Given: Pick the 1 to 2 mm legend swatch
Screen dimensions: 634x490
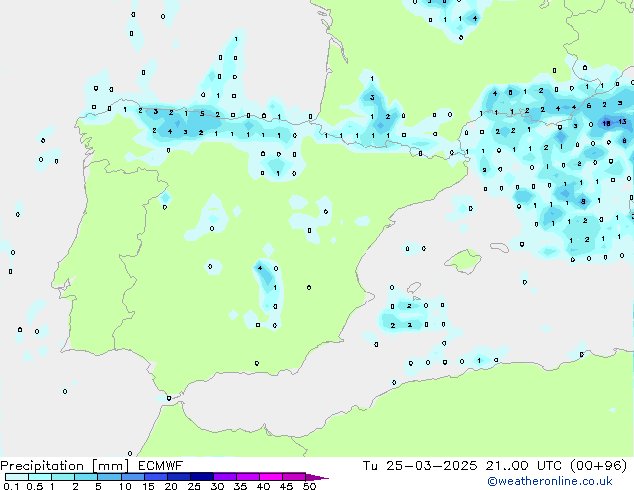Looking at the screenshot, I should 63,477.
